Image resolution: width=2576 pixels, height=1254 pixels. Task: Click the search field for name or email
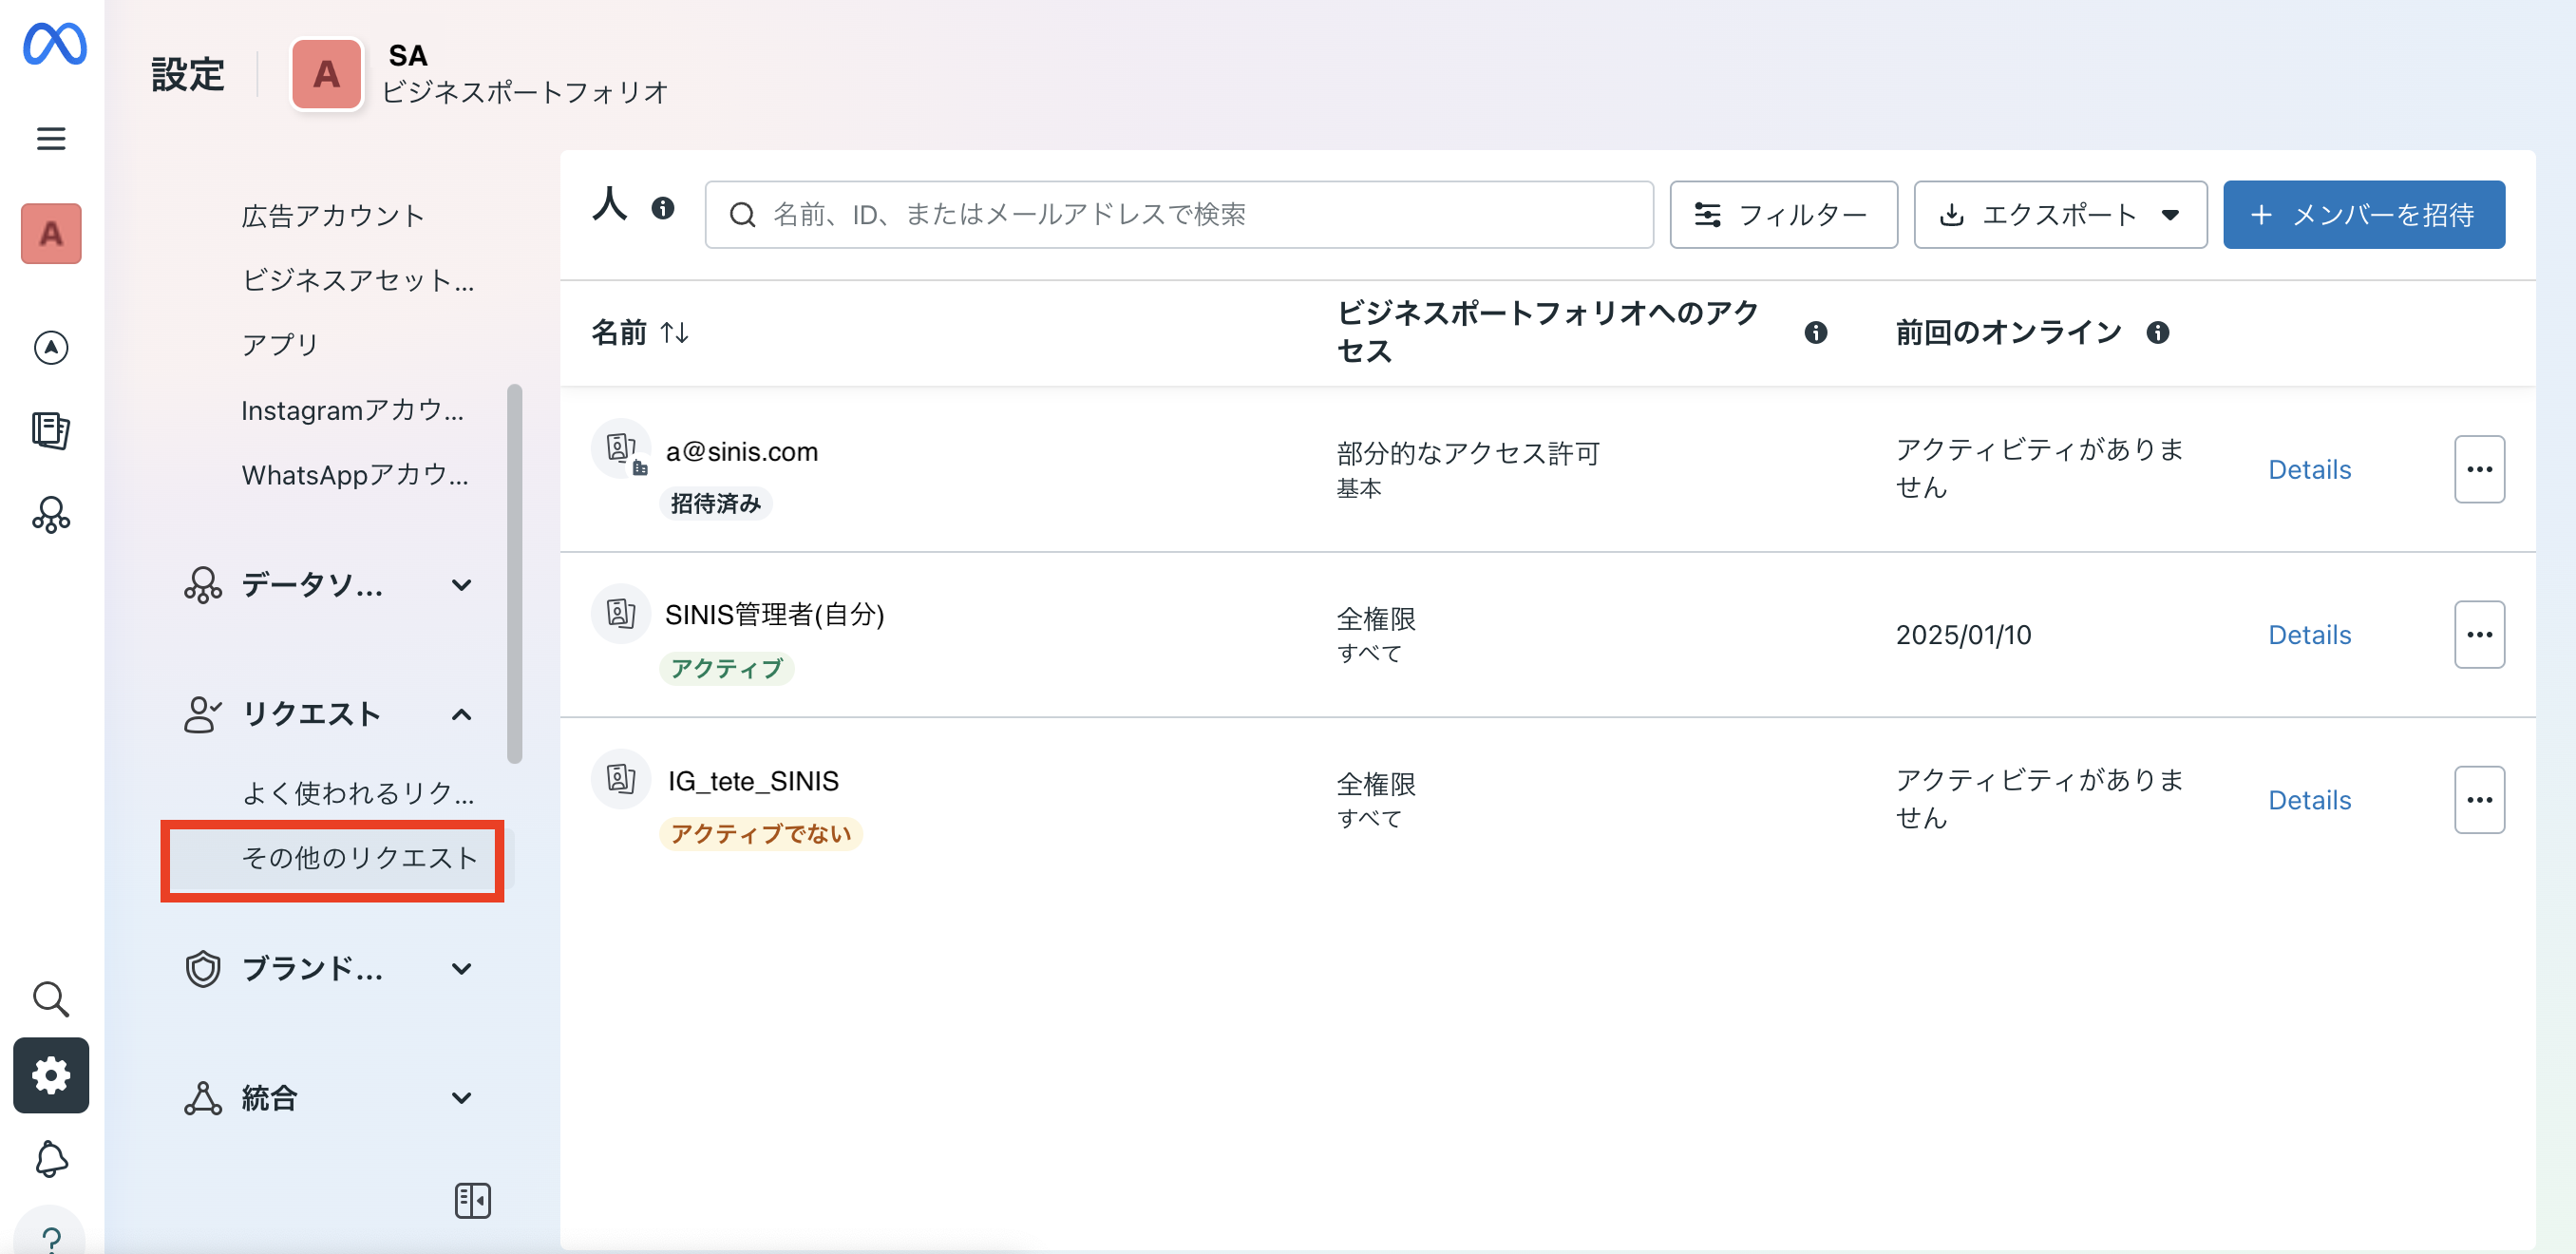coord(1180,214)
